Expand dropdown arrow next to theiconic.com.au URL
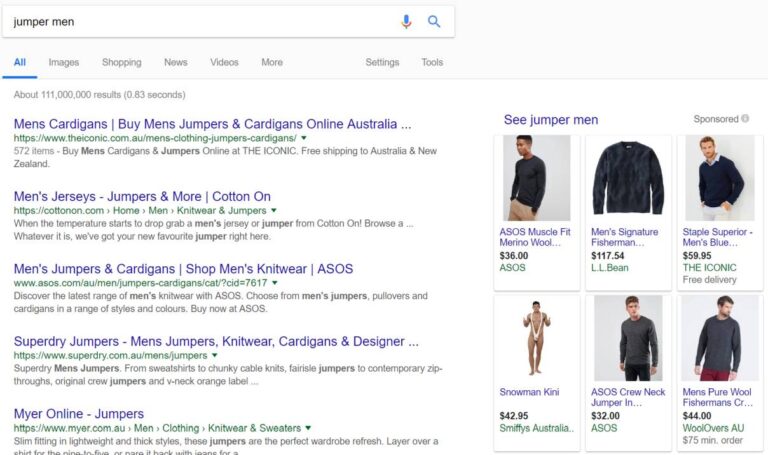Viewport: 768px width, 455px height. [x=304, y=138]
